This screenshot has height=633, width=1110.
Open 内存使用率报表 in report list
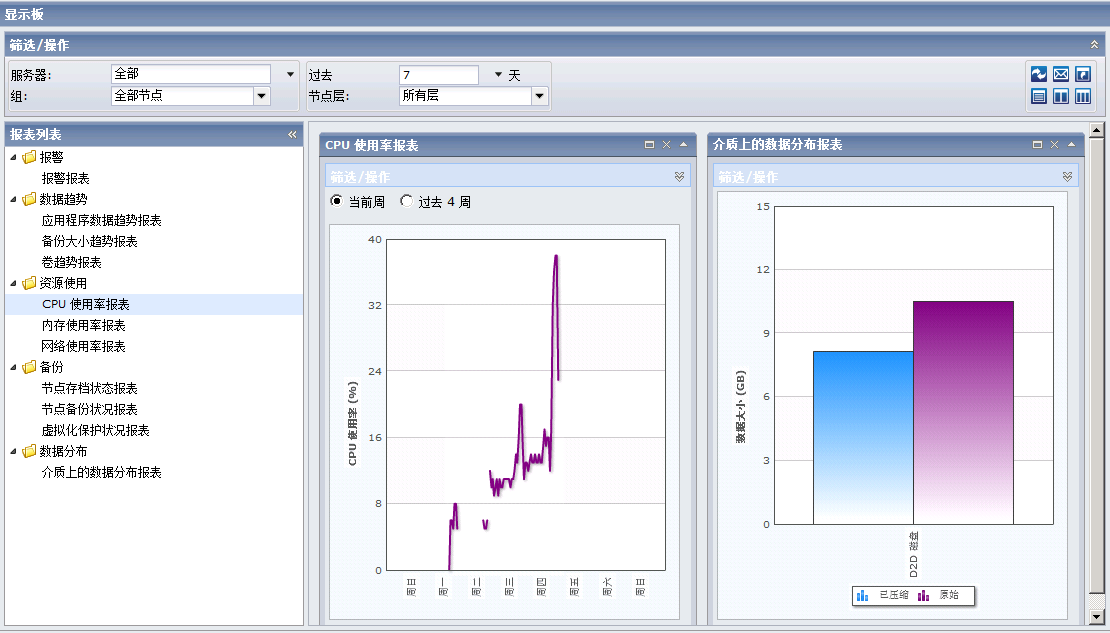pyautogui.click(x=84, y=326)
